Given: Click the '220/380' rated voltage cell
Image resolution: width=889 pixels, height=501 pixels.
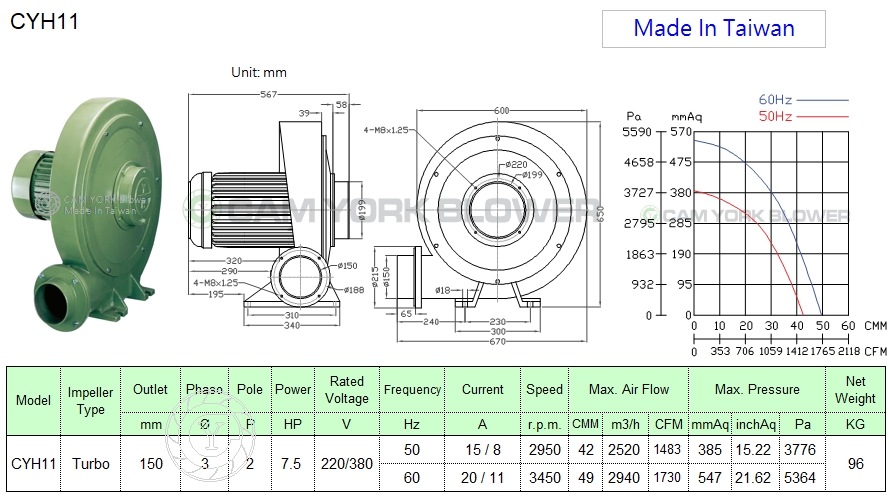Looking at the screenshot, I should (347, 464).
